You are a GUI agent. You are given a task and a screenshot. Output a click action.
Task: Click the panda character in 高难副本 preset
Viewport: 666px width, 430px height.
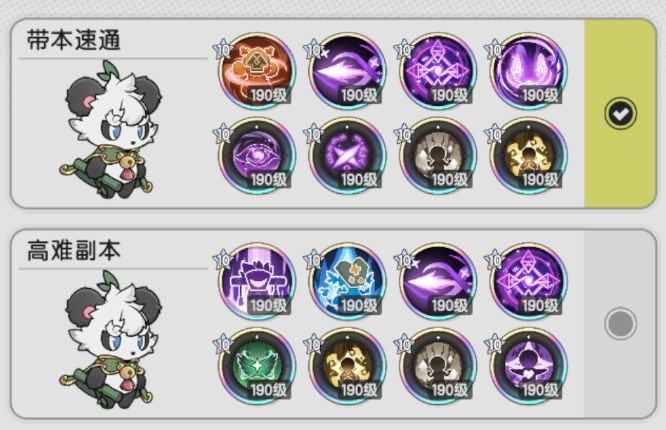[111, 339]
